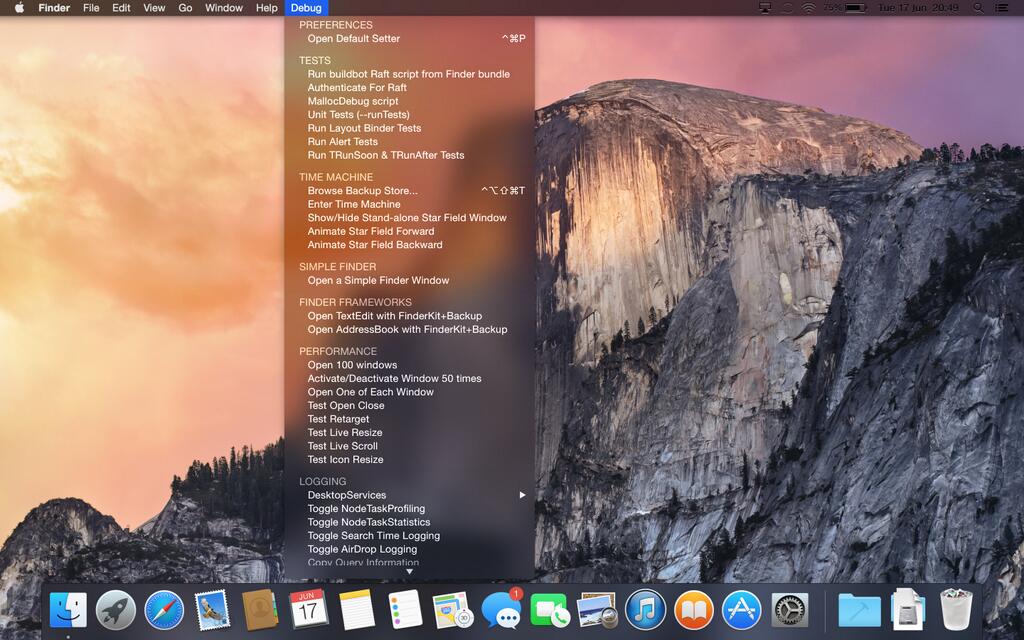Open Mail stamp icon in Dock
The height and width of the screenshot is (640, 1024).
pos(212,610)
